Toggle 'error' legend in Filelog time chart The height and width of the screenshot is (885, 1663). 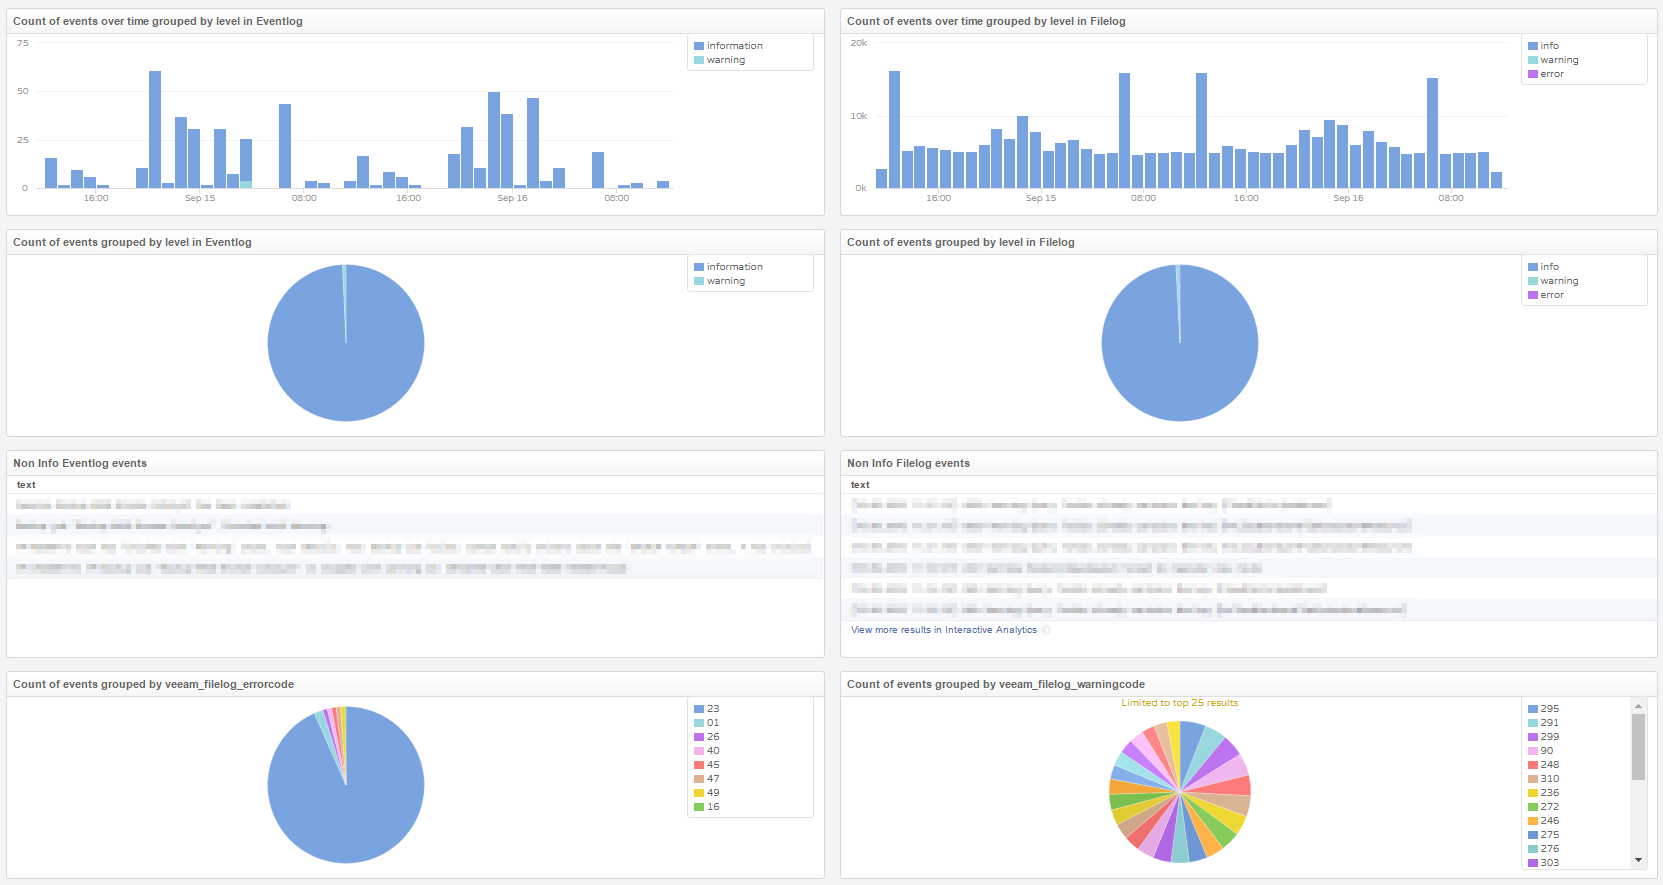(1546, 74)
